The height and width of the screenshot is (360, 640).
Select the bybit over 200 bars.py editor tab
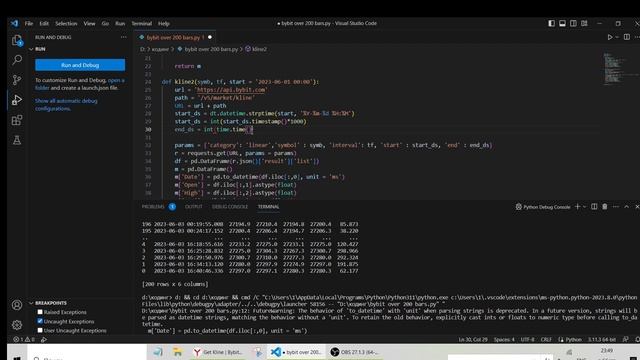176,37
